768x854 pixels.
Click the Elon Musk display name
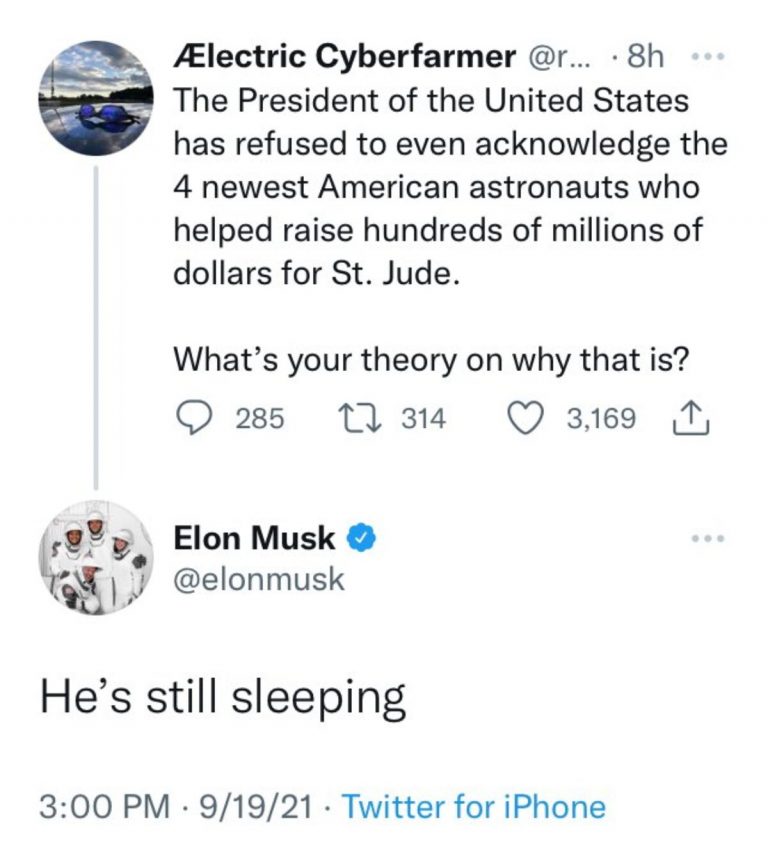tap(255, 539)
